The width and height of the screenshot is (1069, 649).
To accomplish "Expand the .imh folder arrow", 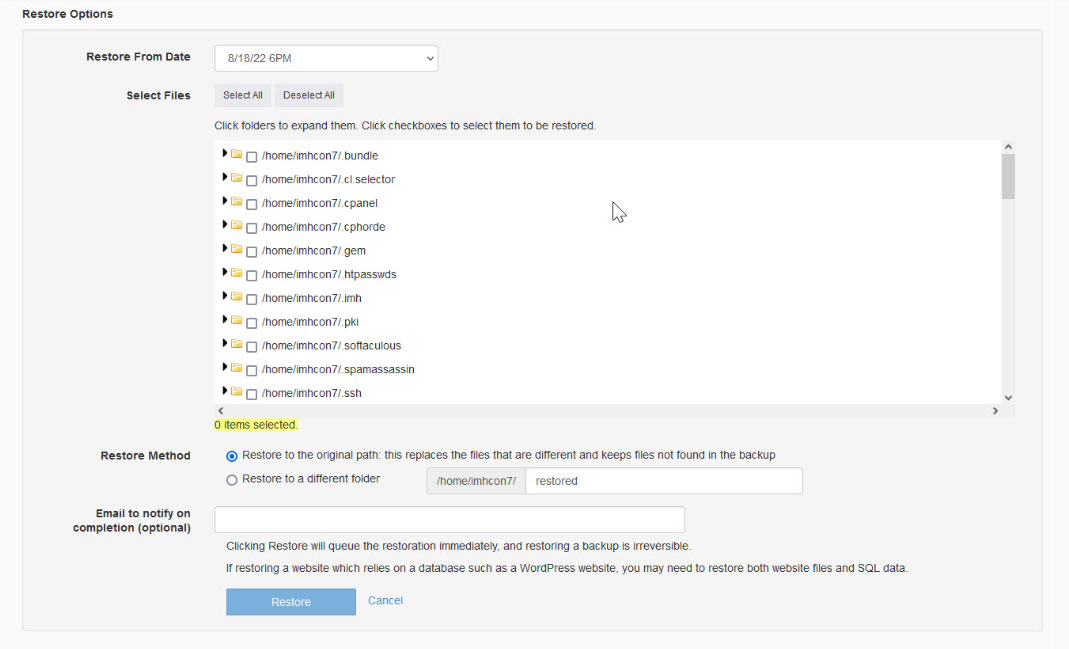I will coord(224,296).
